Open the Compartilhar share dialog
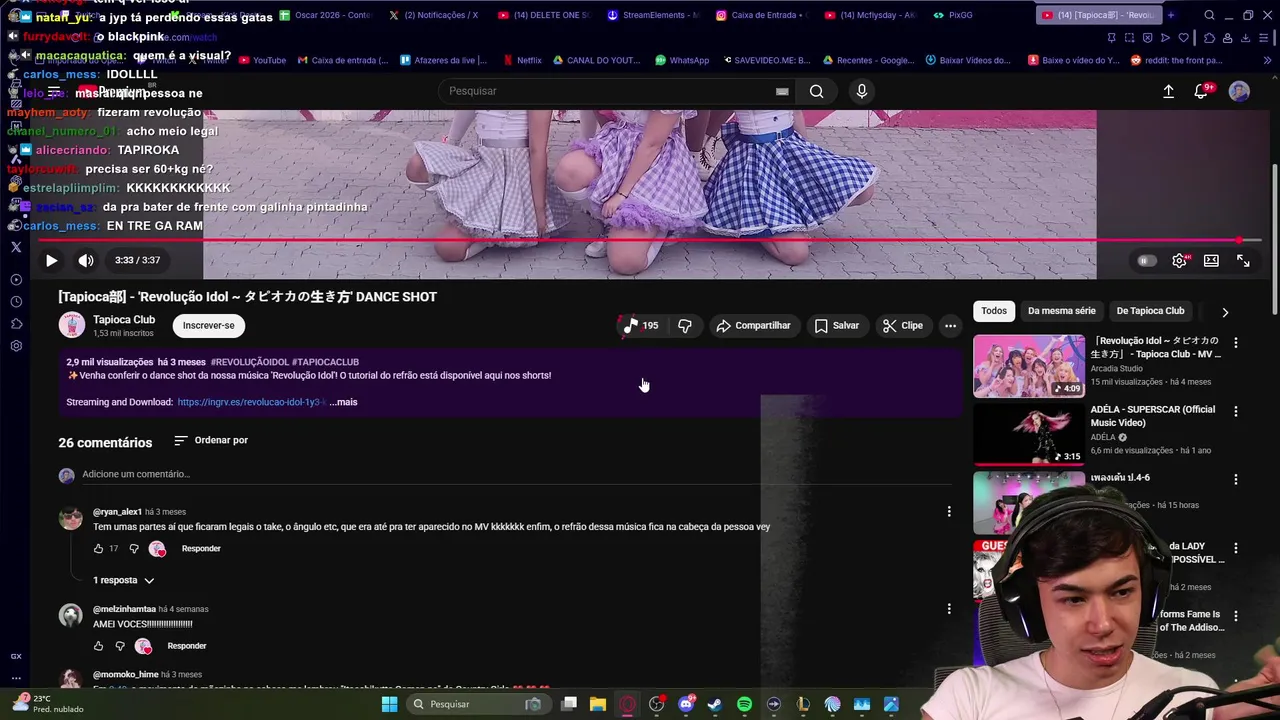 (753, 325)
